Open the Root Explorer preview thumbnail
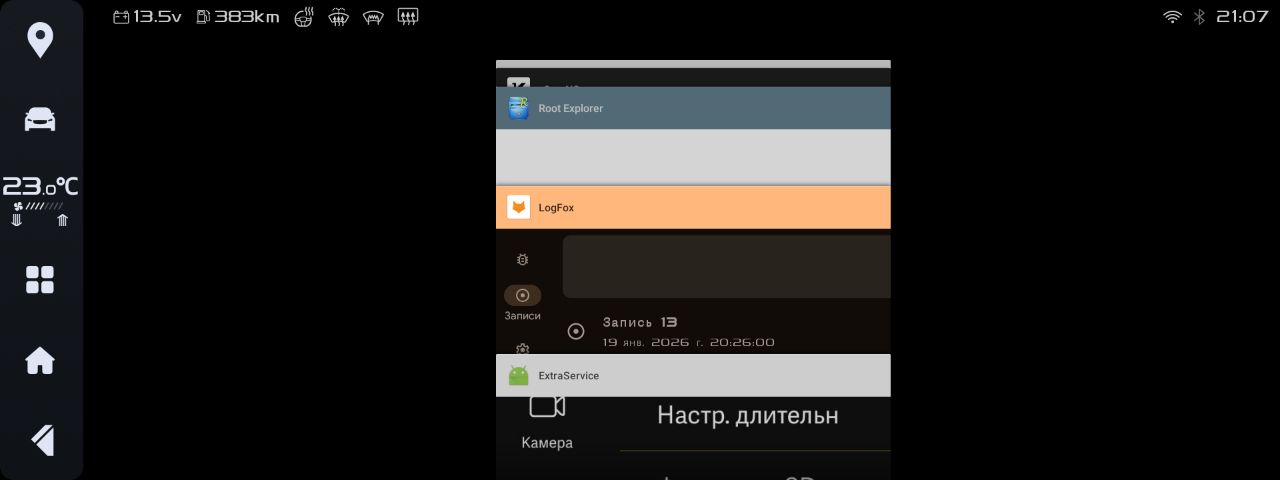 693,156
